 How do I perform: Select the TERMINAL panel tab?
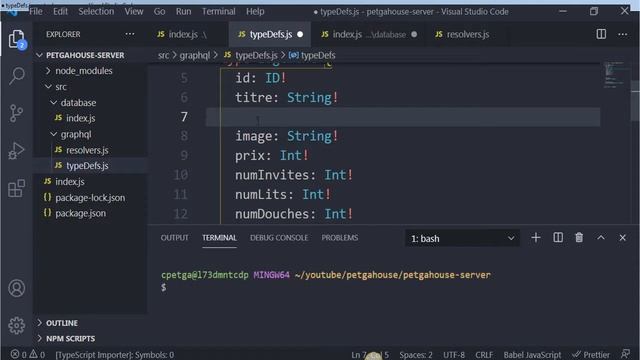point(219,238)
